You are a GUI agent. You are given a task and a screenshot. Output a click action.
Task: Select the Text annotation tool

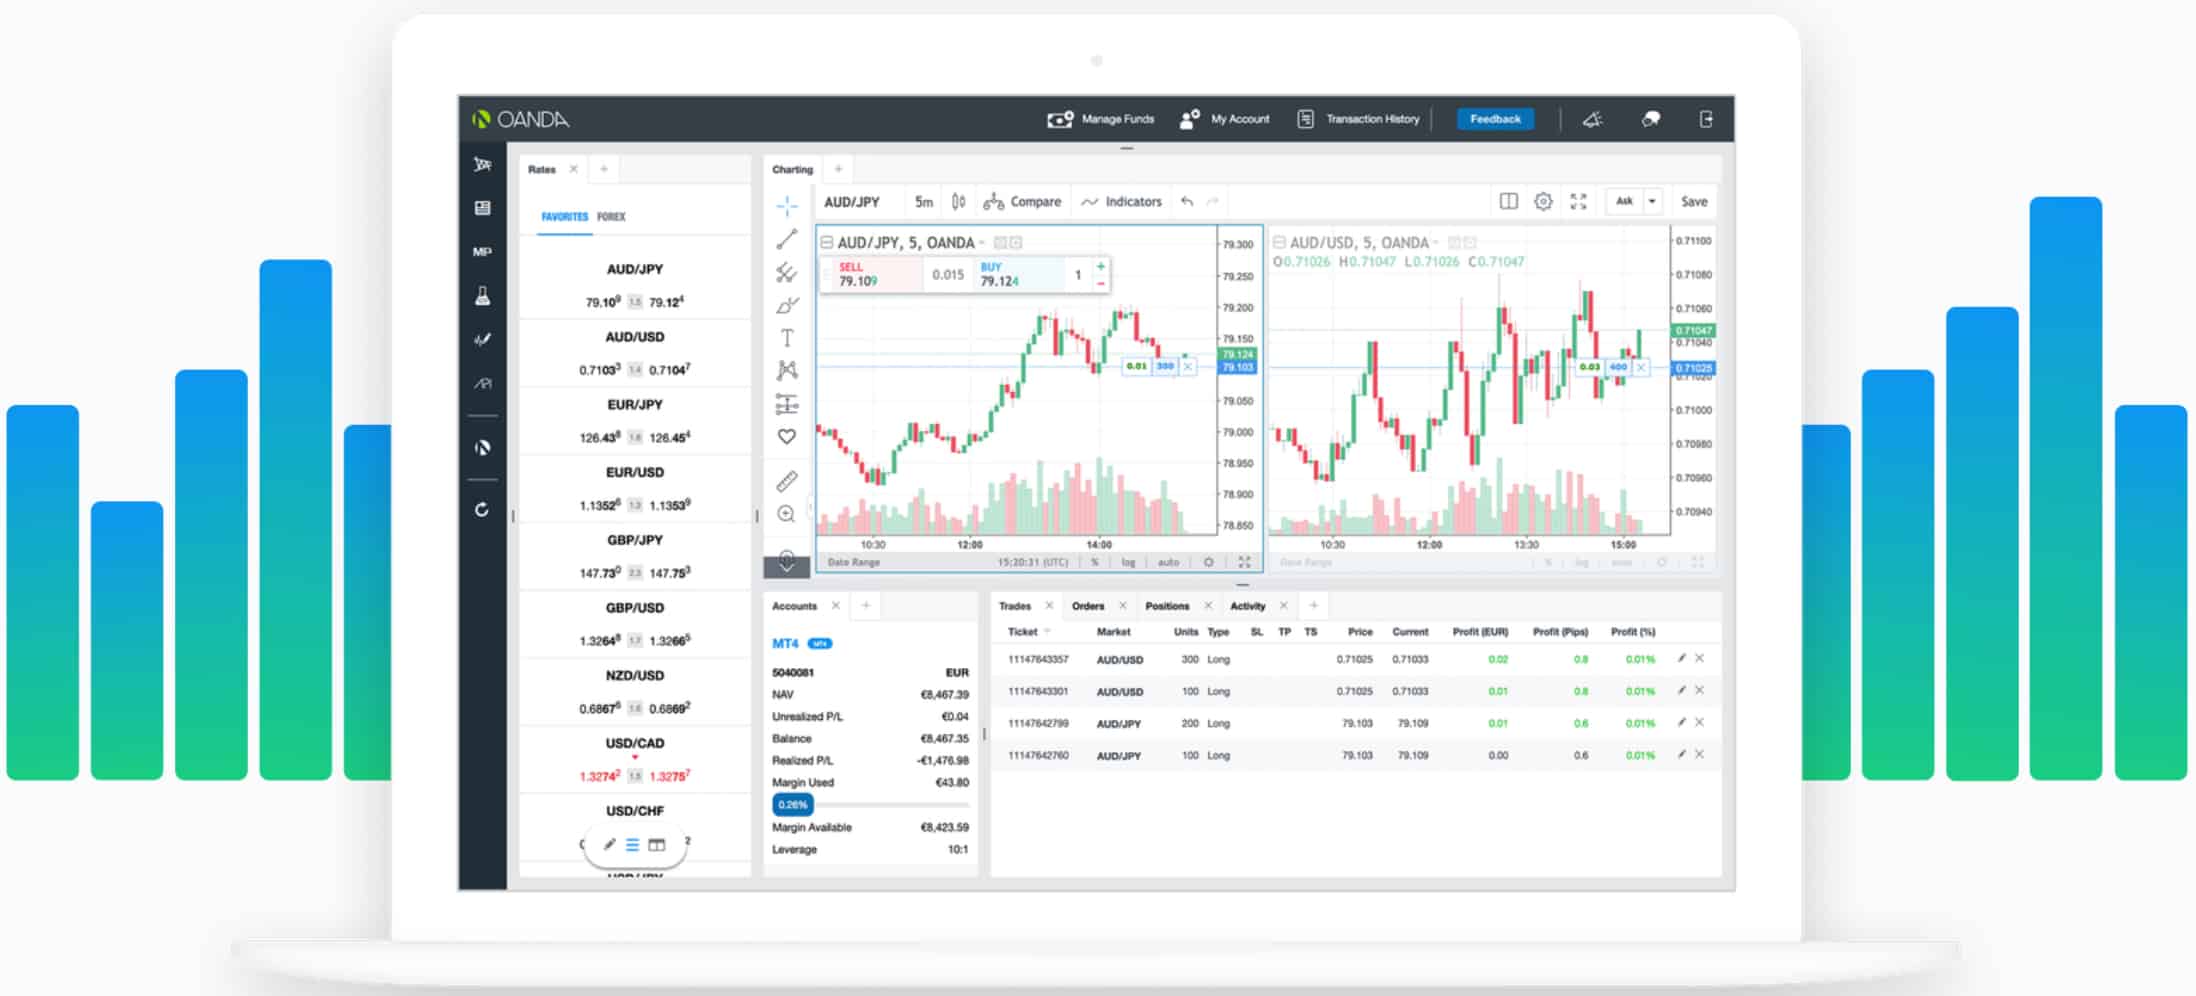[787, 338]
